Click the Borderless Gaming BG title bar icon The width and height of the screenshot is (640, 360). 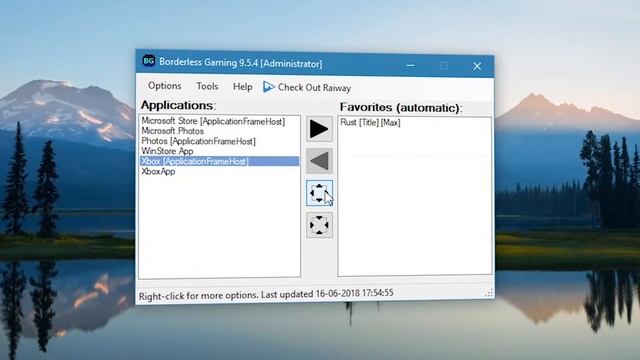tap(149, 61)
